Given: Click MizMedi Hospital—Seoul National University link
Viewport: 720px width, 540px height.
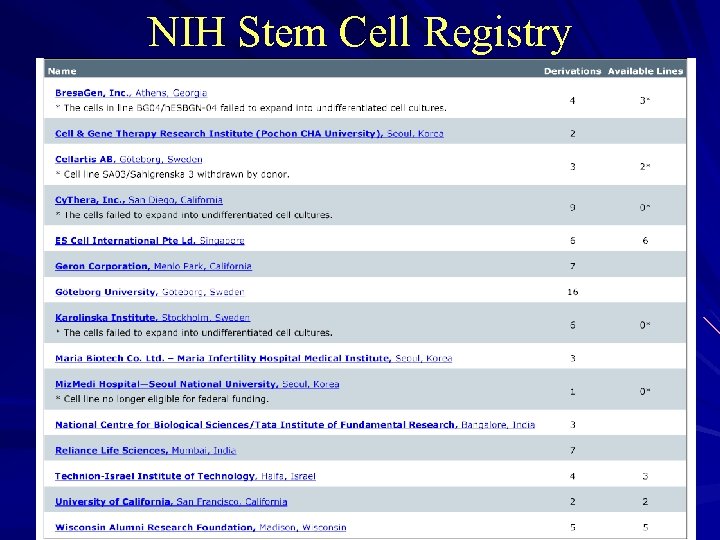Looking at the screenshot, I should point(197,384).
